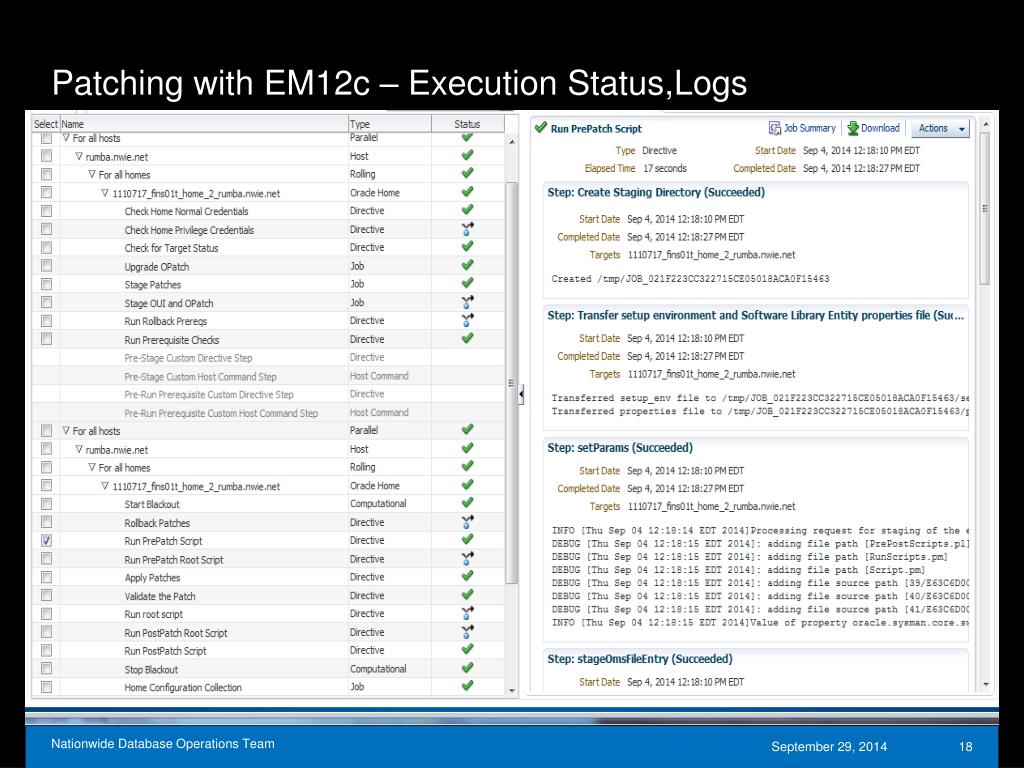Click "Step: Create Staging Directory (Succeeded)" heading
Image resolution: width=1024 pixels, height=768 pixels.
[656, 192]
